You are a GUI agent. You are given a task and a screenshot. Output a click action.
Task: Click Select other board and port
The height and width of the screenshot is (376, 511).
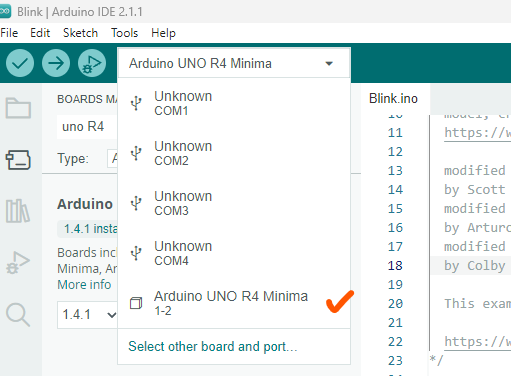click(213, 347)
